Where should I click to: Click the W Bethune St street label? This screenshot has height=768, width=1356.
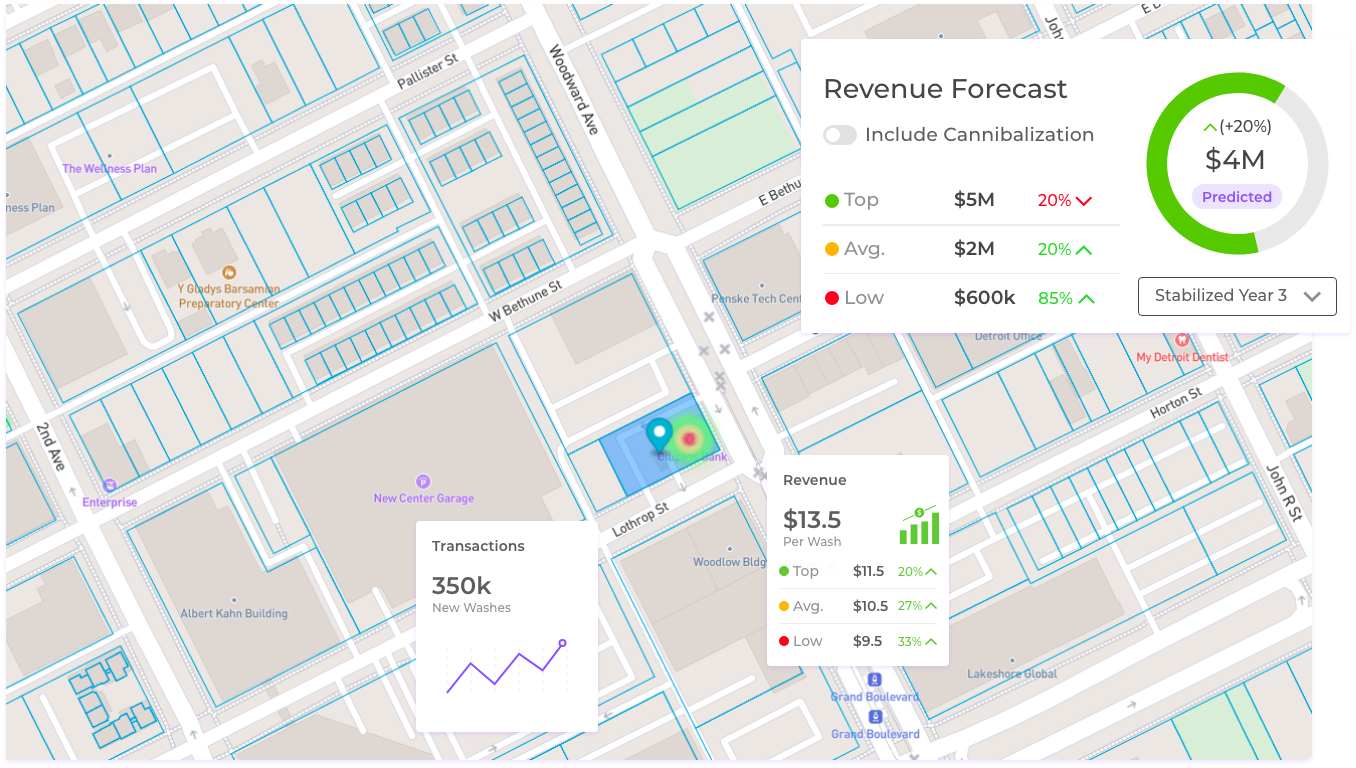tap(526, 300)
